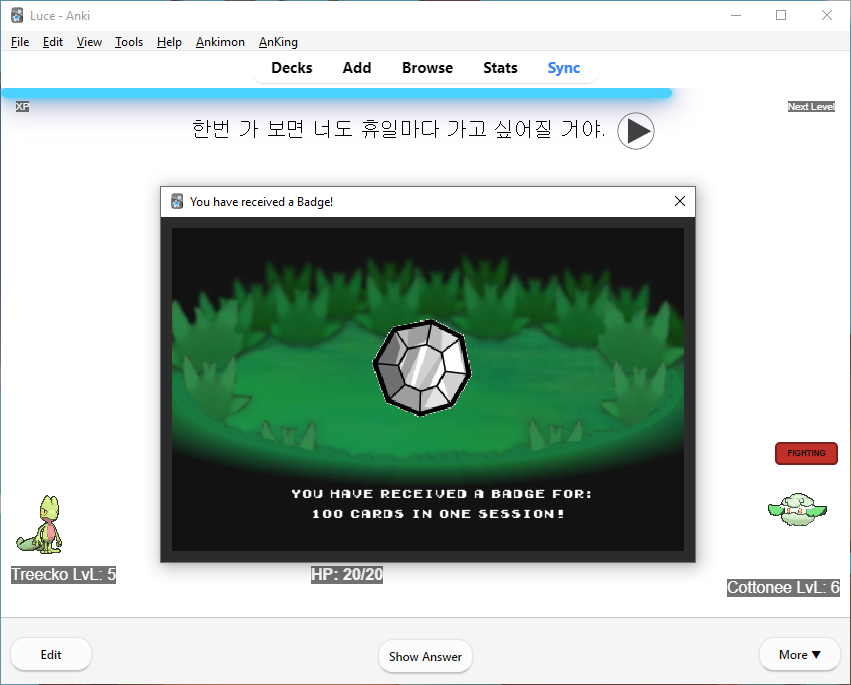Screen dimensions: 851x685
Task: Click the XP label
Action: click(22, 106)
